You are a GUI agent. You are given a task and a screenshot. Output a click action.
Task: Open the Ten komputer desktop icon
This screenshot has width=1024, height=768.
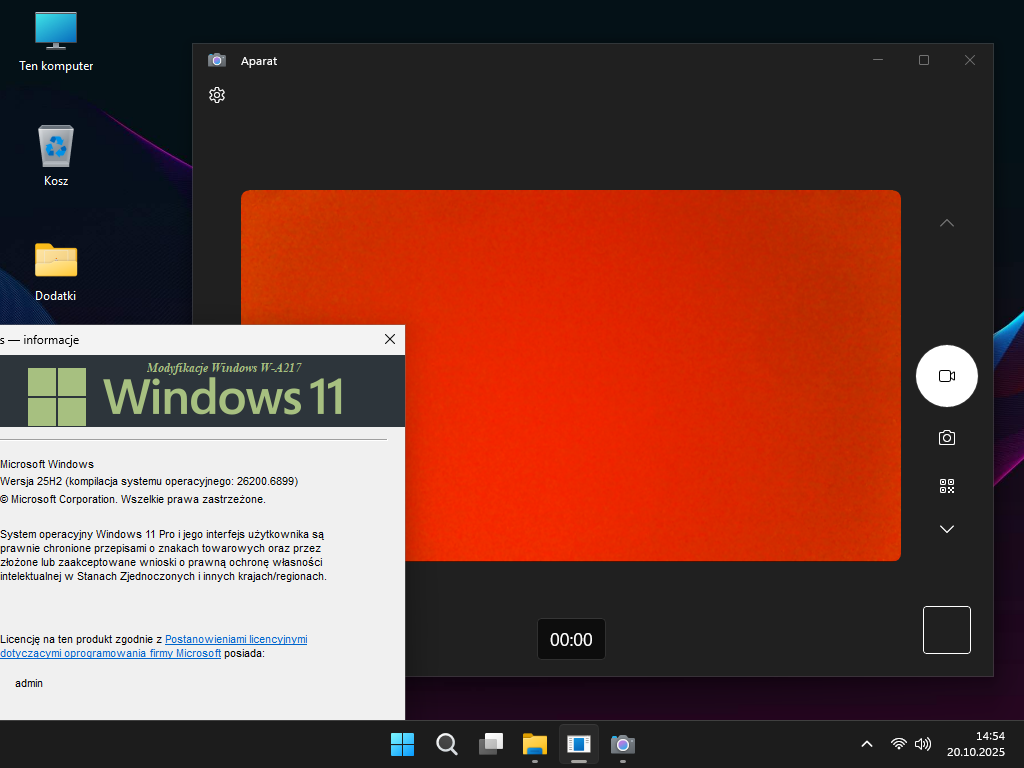point(56,40)
